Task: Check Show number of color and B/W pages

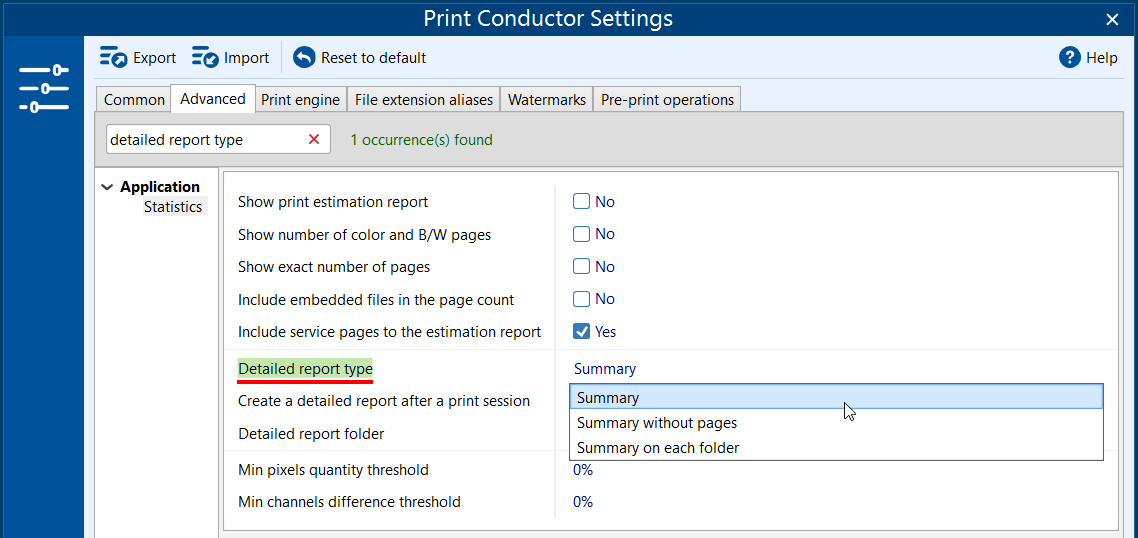Action: click(x=581, y=234)
